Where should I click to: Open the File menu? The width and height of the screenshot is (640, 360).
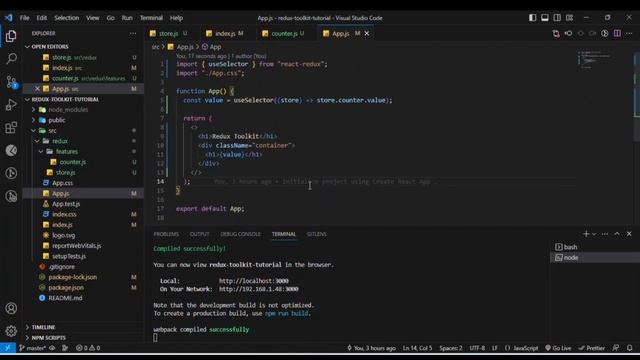24,18
